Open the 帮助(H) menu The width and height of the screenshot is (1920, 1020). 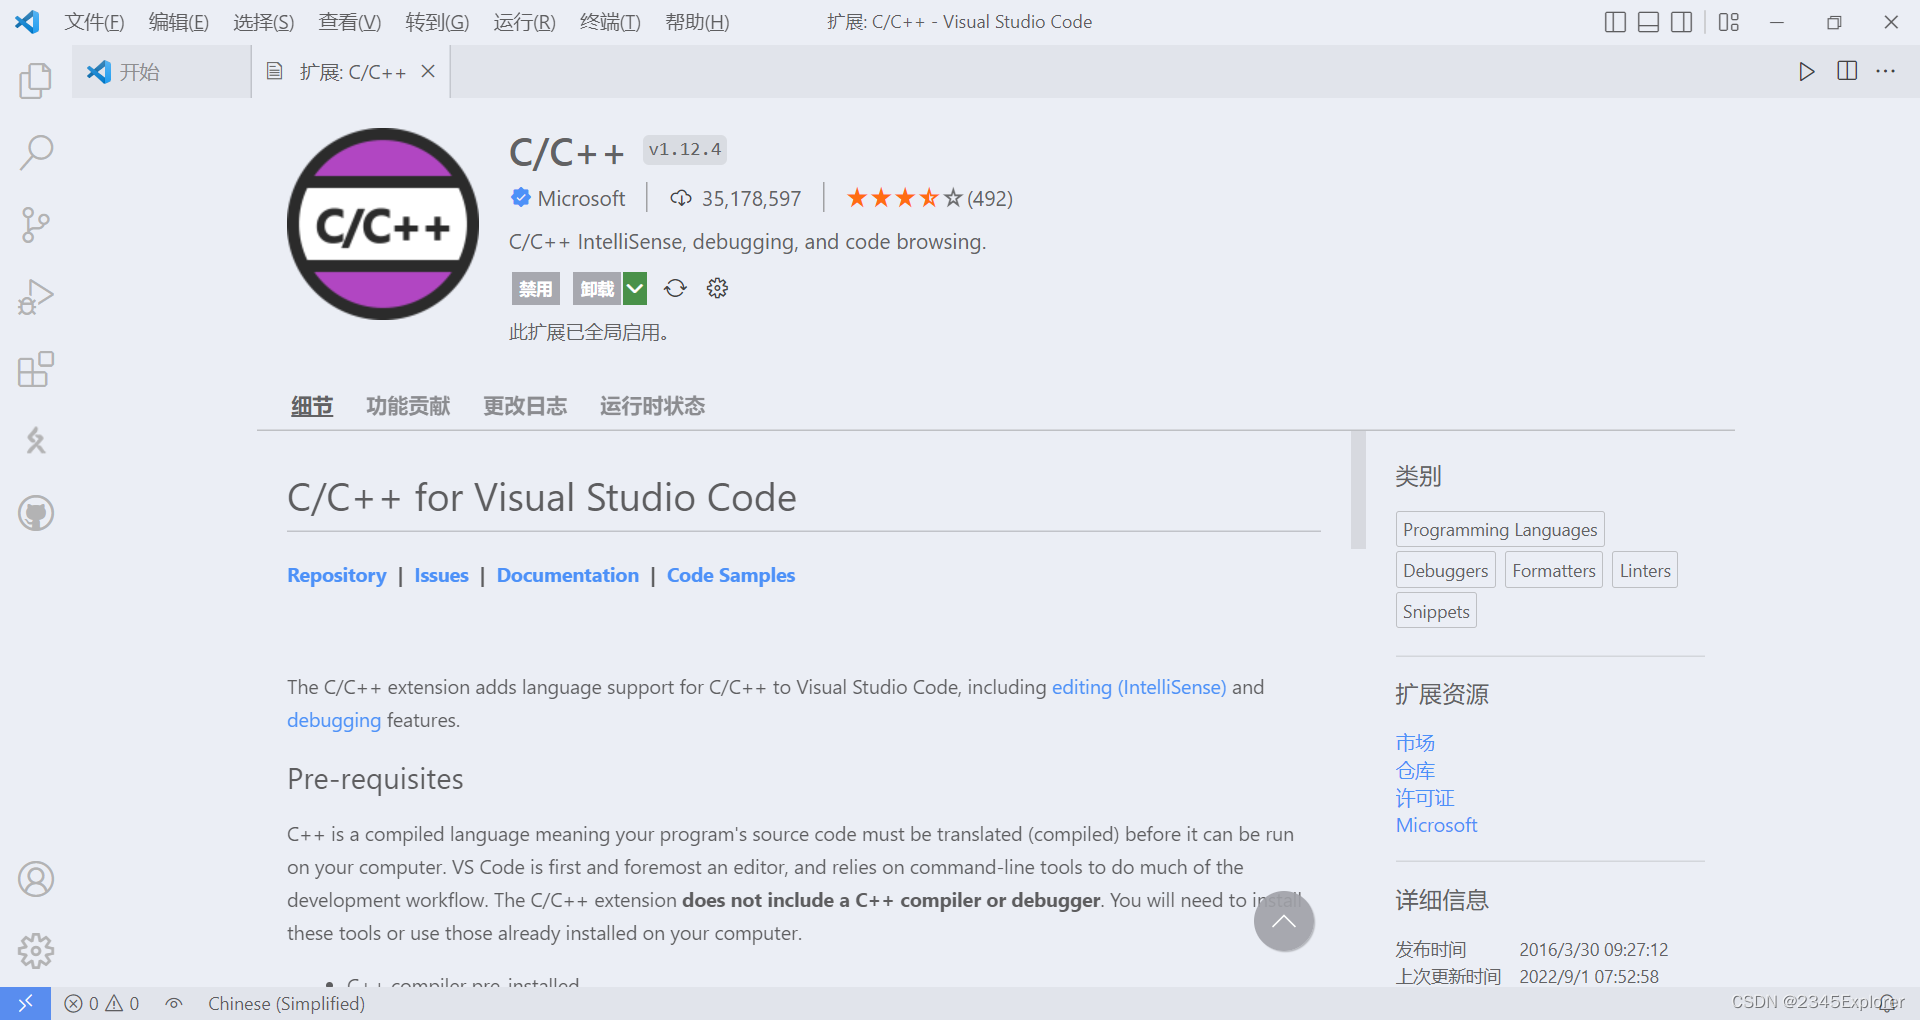click(x=697, y=22)
